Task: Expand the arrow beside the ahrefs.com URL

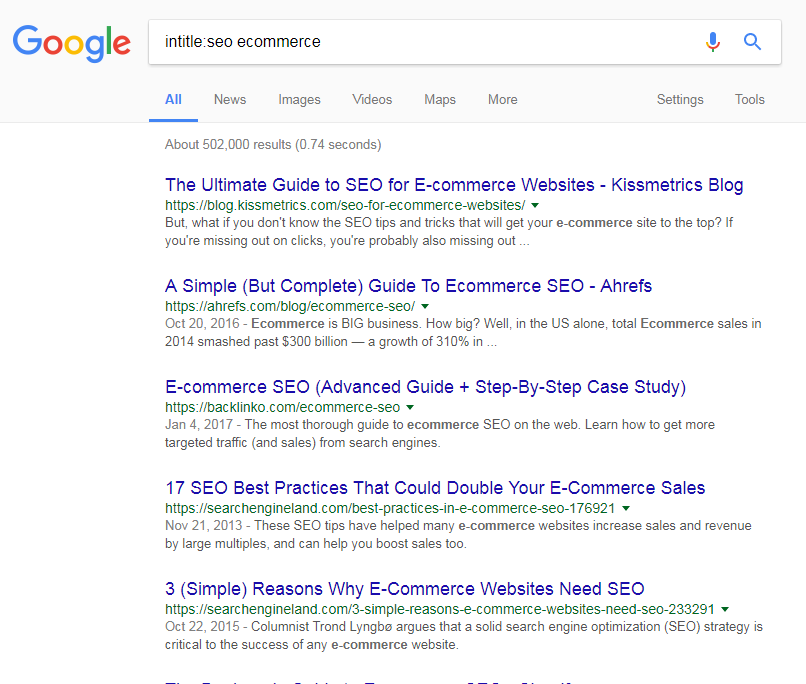Action: [425, 307]
